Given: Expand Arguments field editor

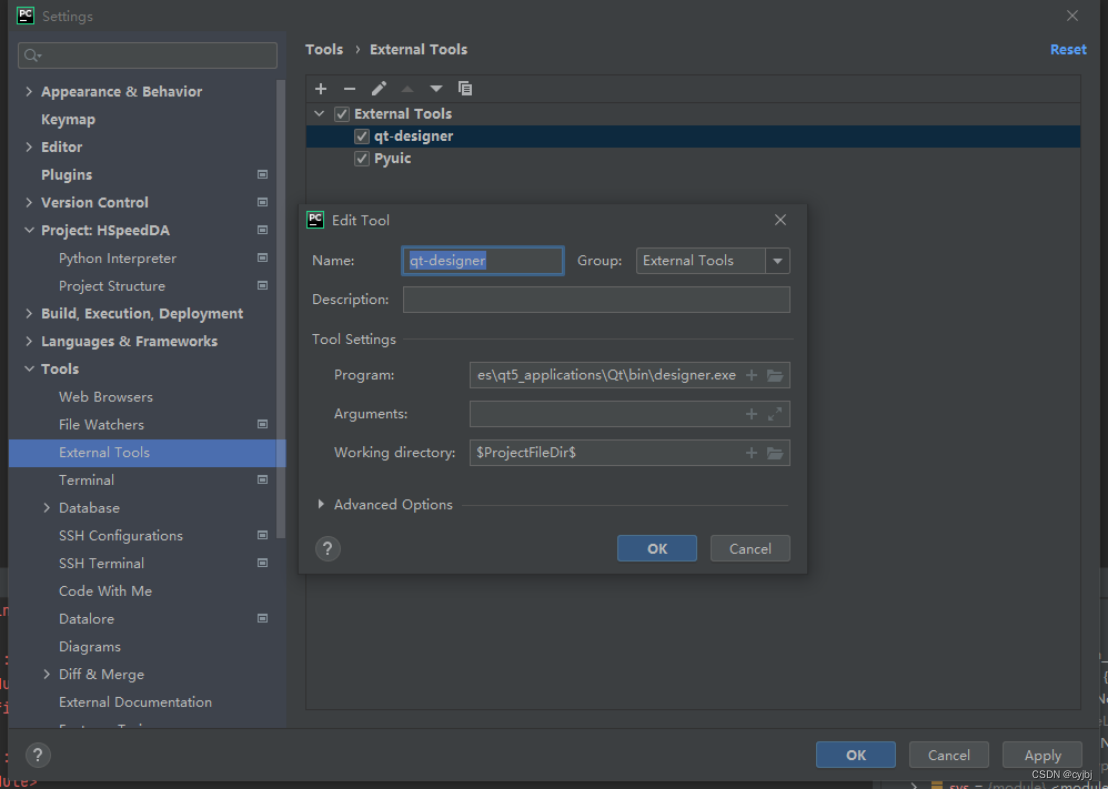Looking at the screenshot, I should [x=774, y=414].
